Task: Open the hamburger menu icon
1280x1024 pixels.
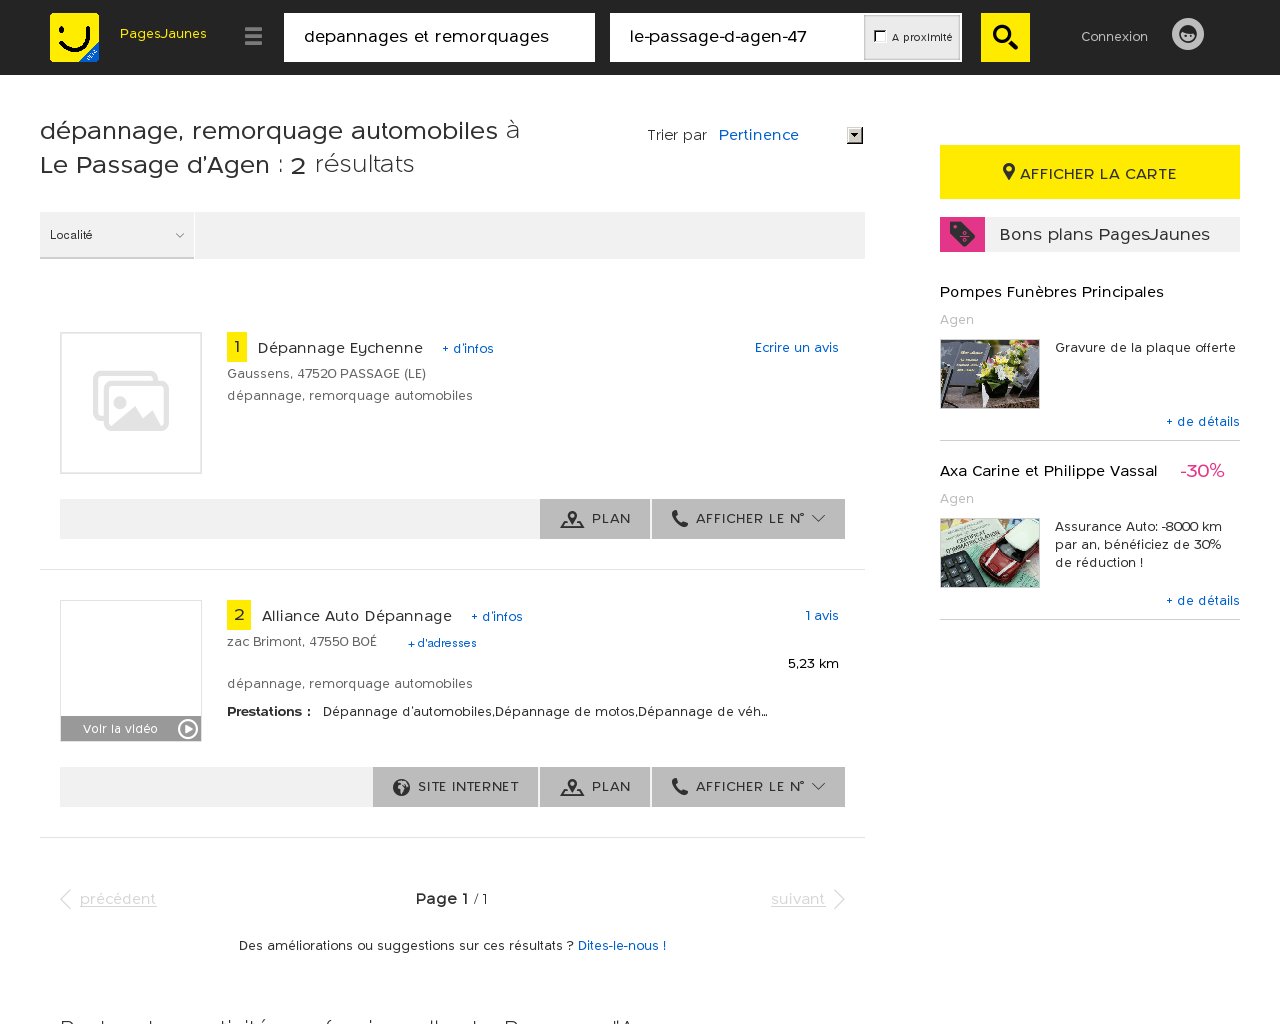Action: pyautogui.click(x=253, y=36)
